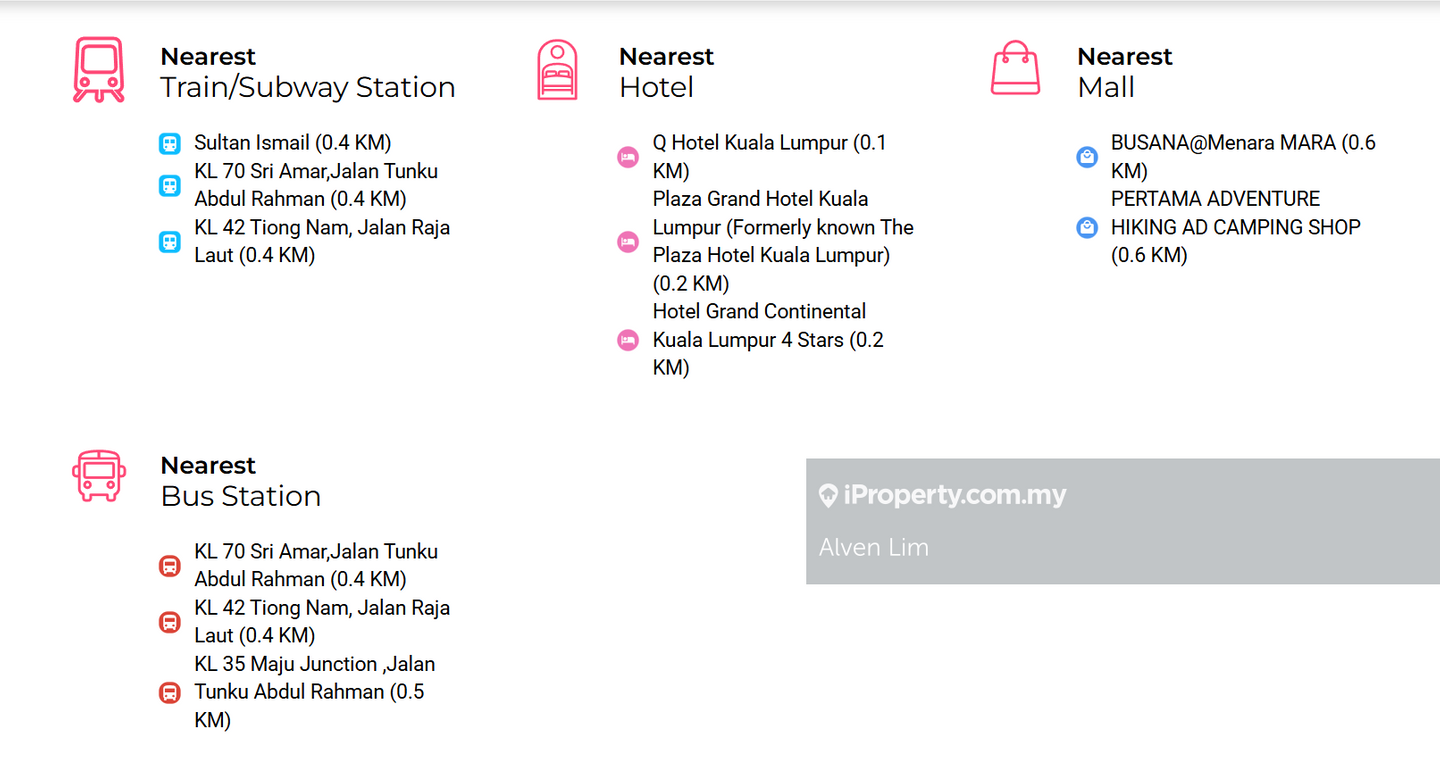Click blue bag icon beside BUSANA@Menara MARA
Viewport: 1440px width, 766px height.
pos(1087,157)
